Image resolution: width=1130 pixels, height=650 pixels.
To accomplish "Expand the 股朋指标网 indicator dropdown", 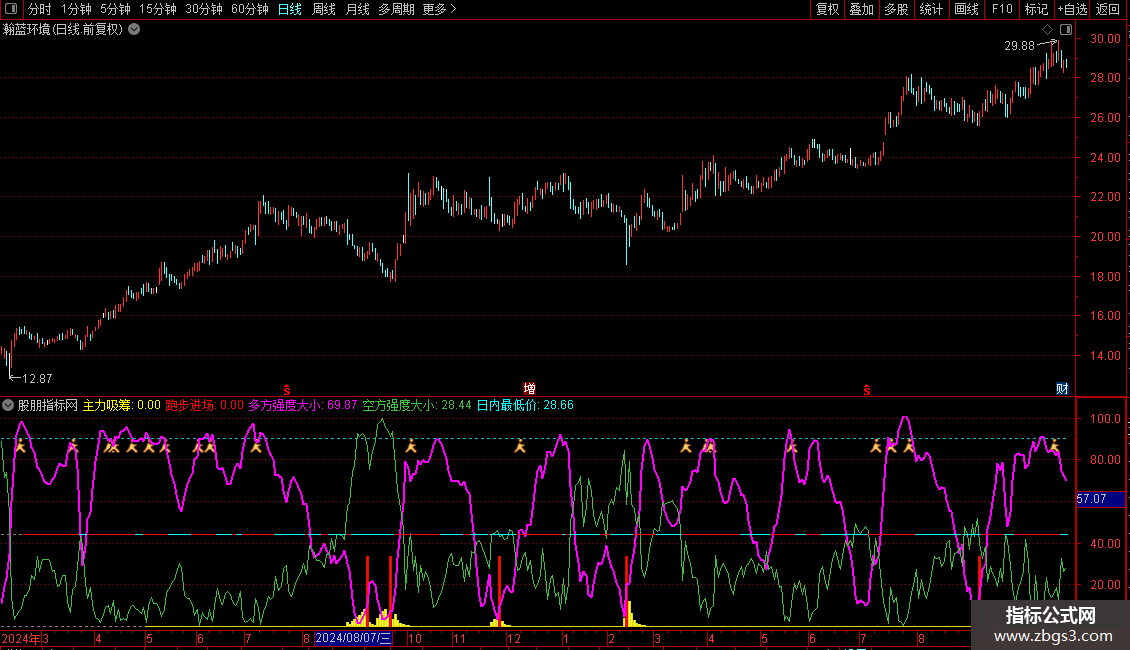I will point(9,405).
